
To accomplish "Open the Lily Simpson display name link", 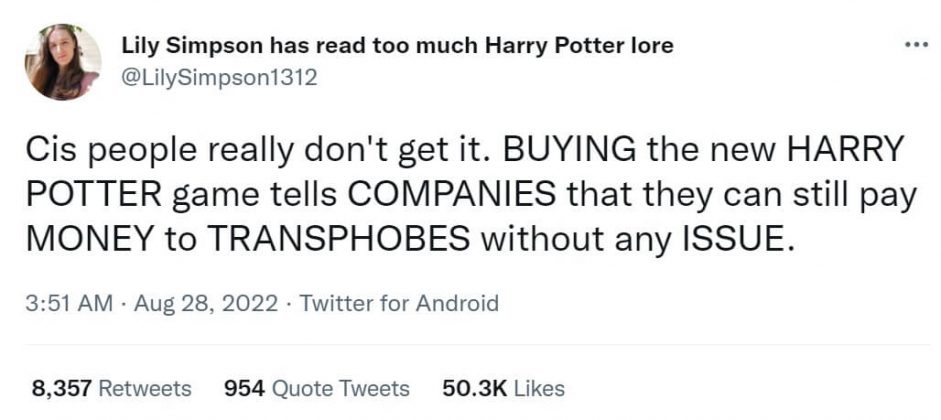I will point(396,46).
